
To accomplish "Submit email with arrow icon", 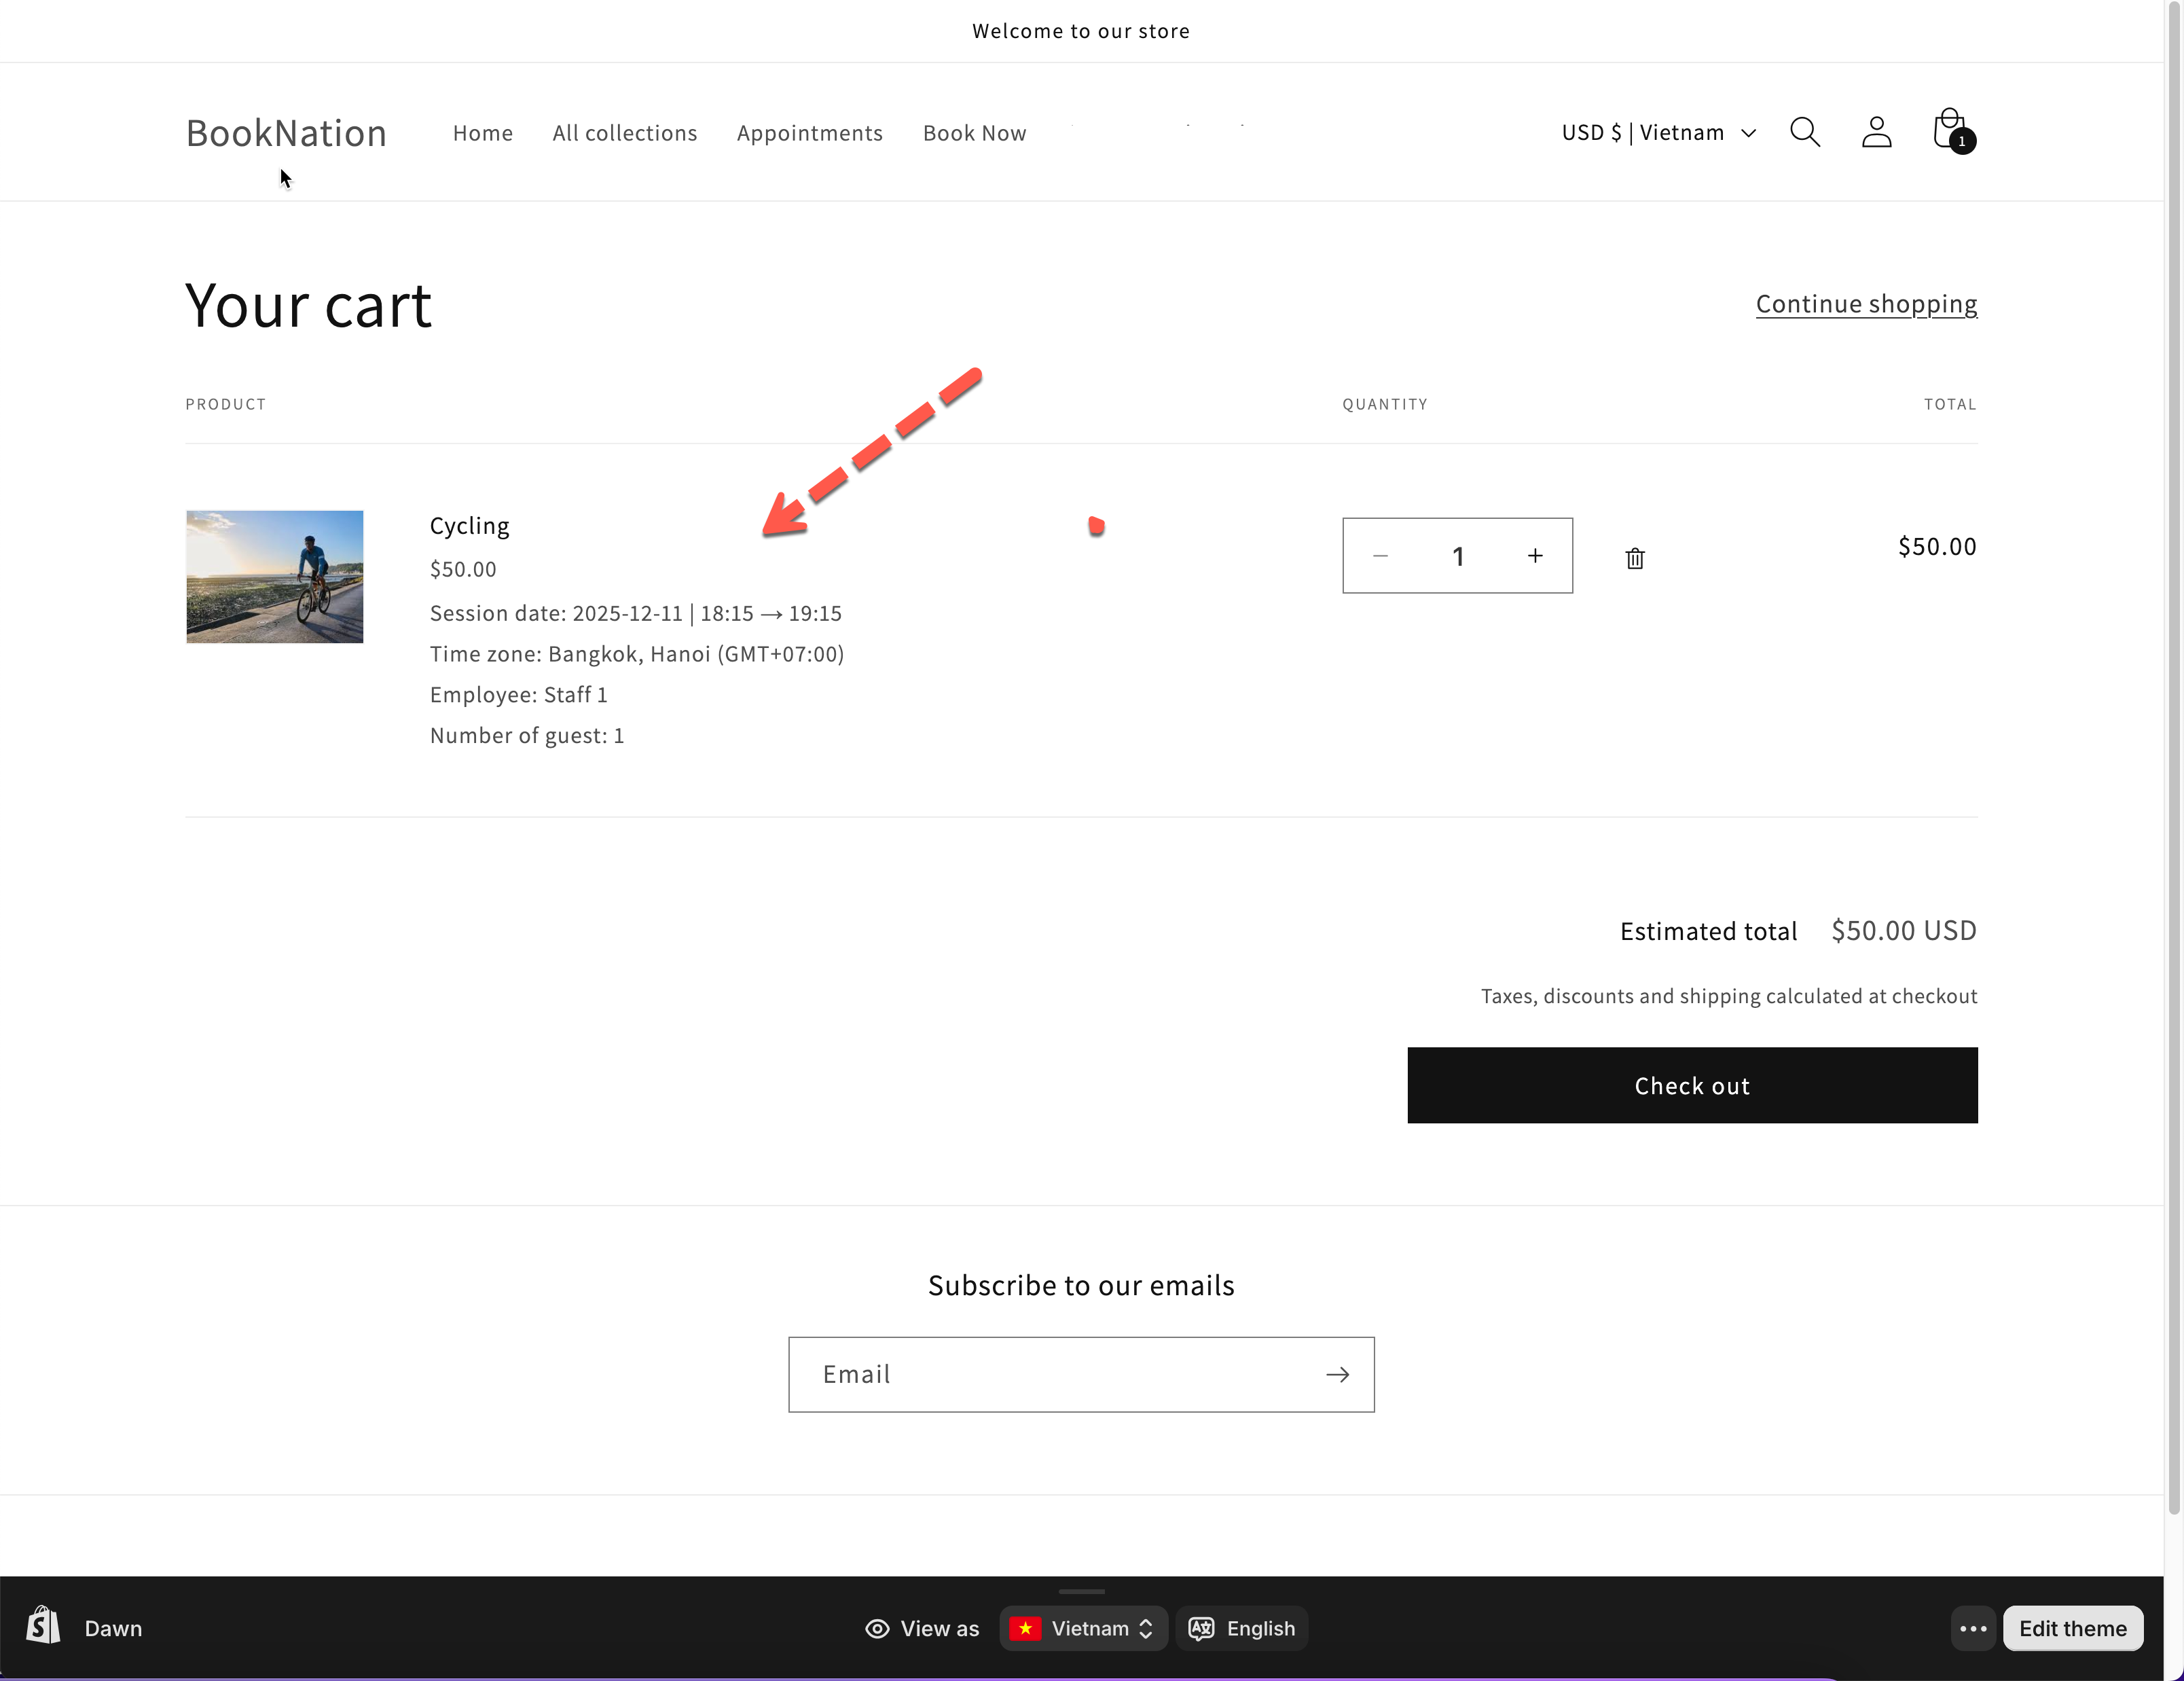I will coord(1337,1374).
